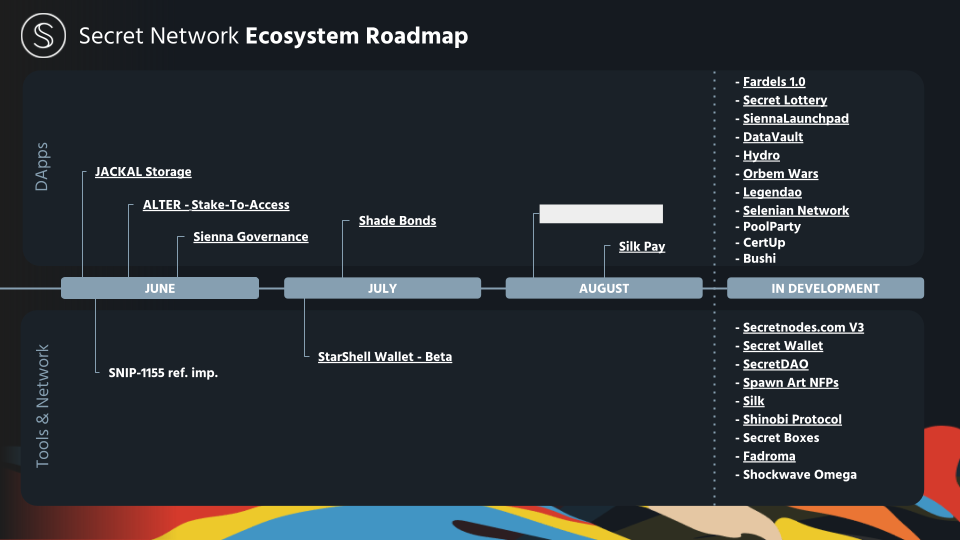Image resolution: width=960 pixels, height=540 pixels.
Task: Click the Secret Network S logo
Action: 43,36
